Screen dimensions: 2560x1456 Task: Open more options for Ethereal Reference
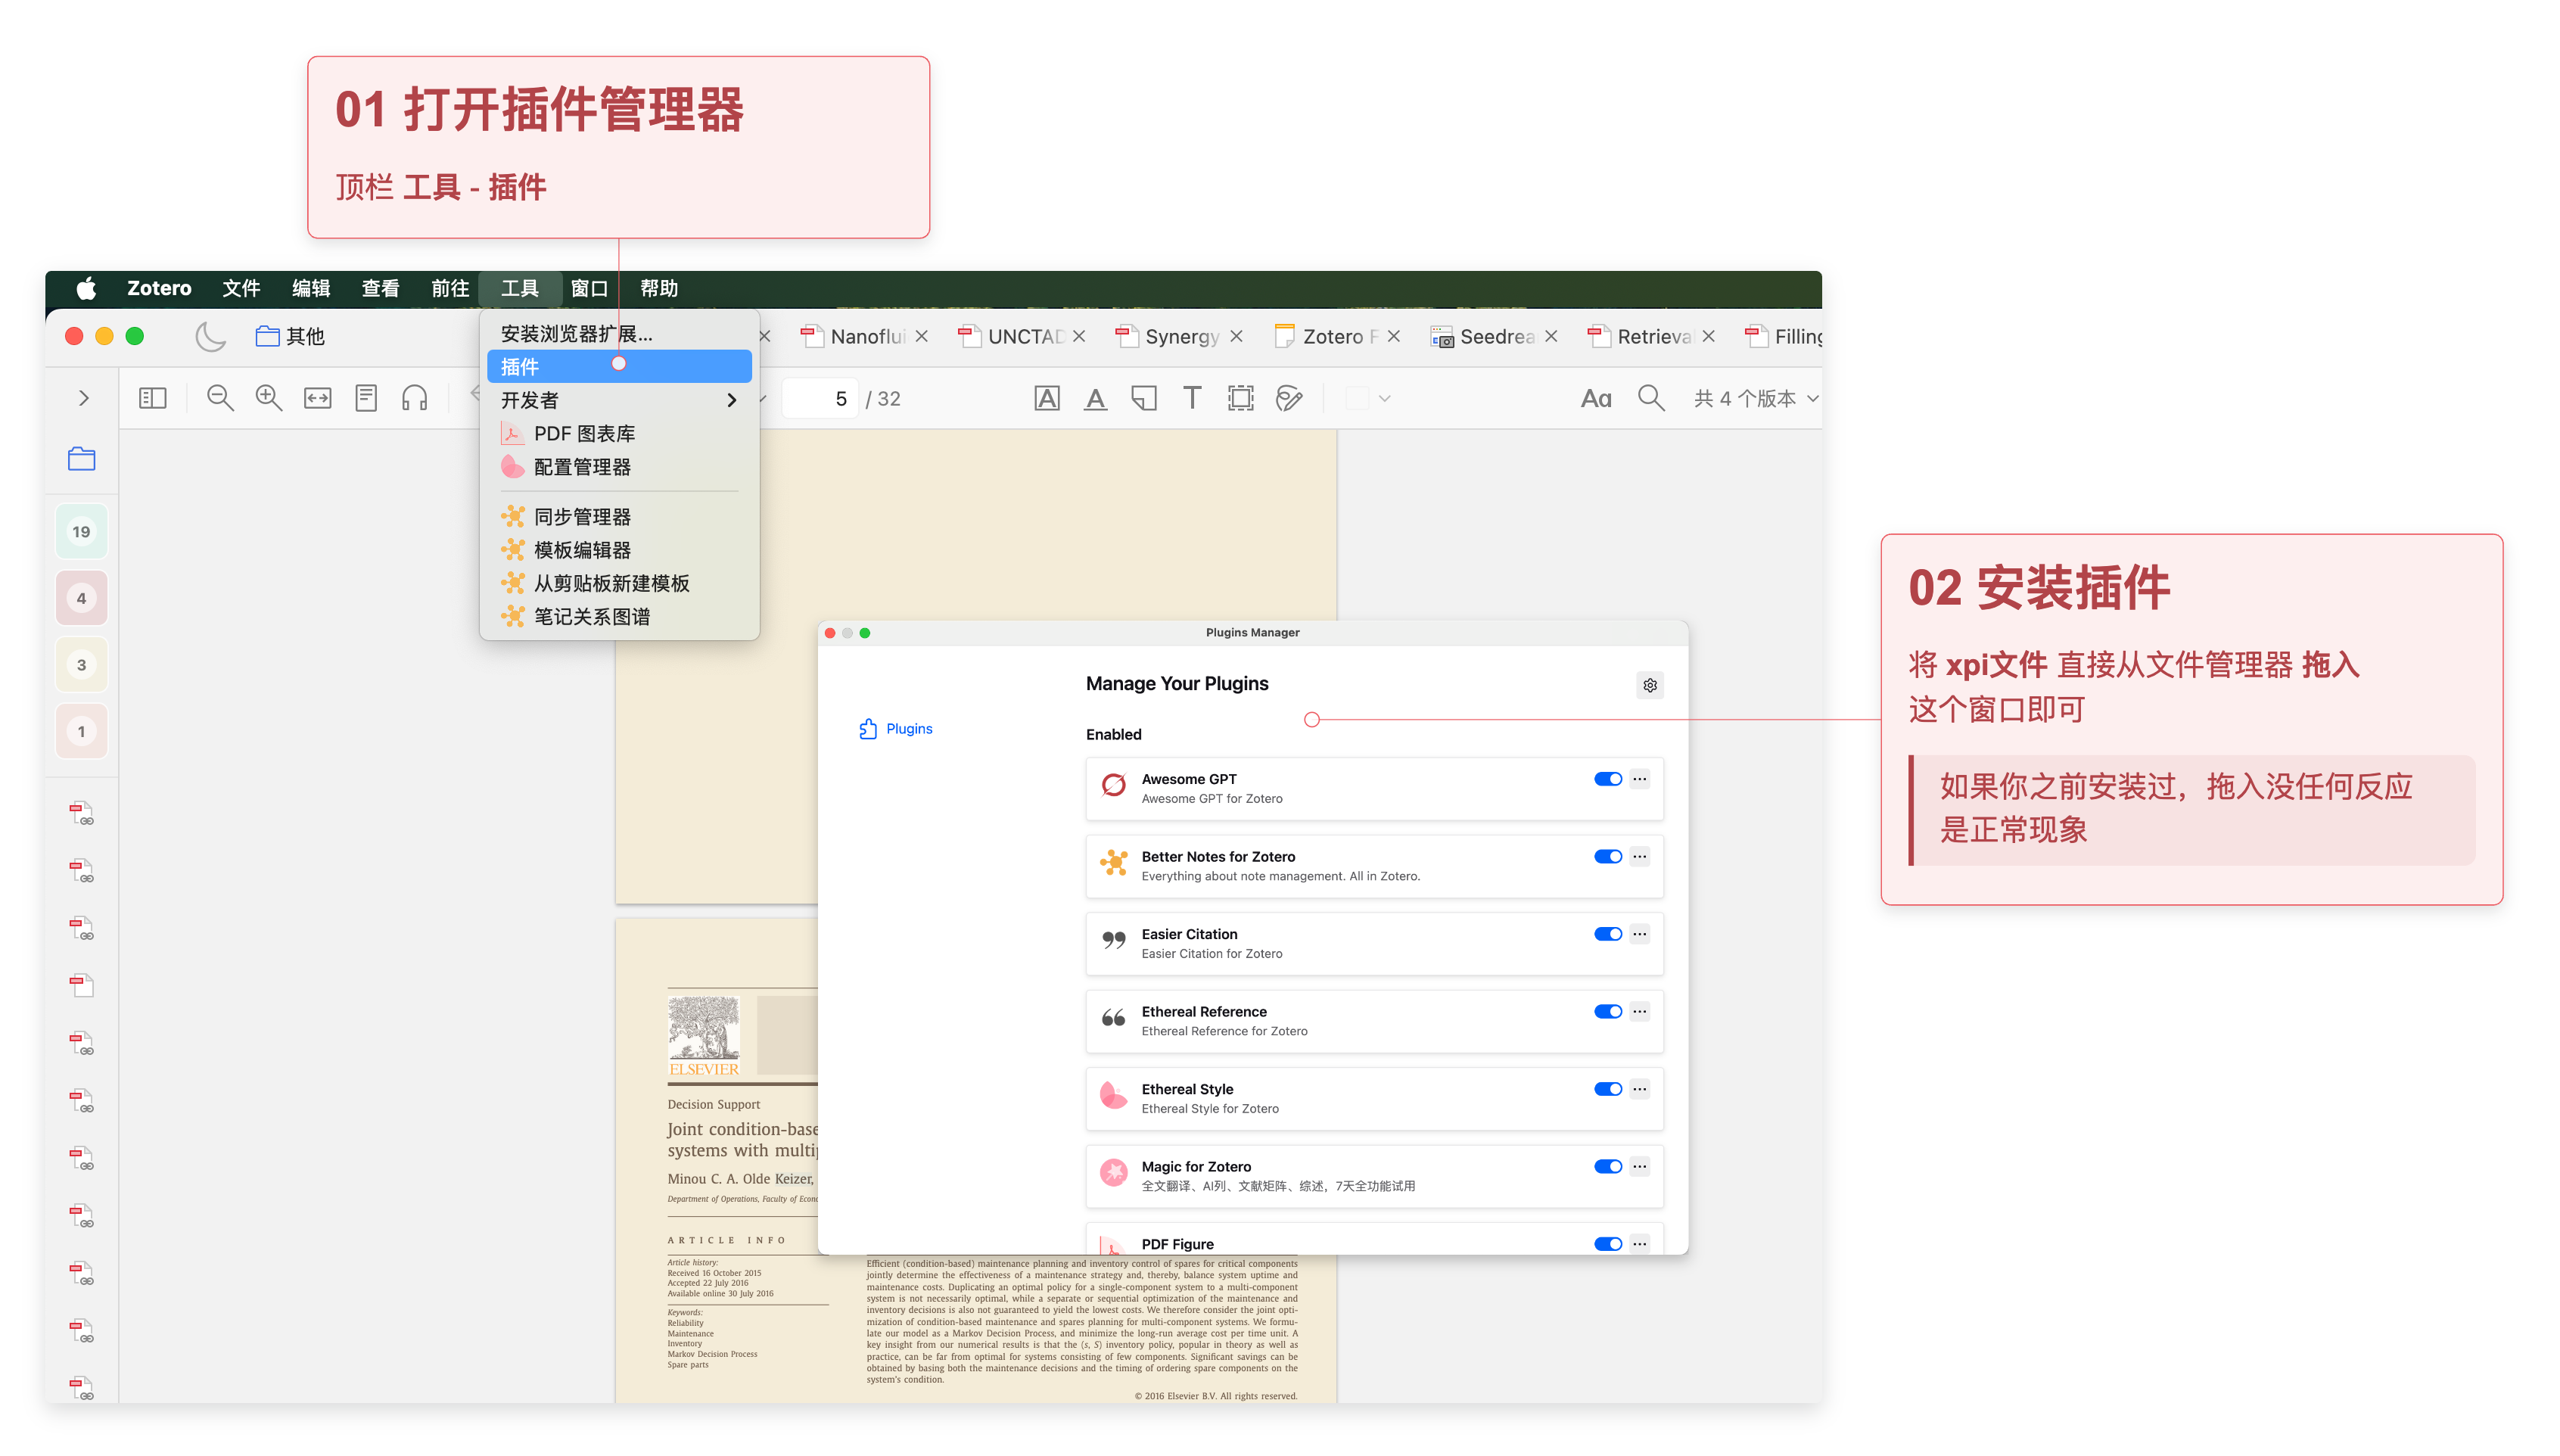click(x=1640, y=1012)
